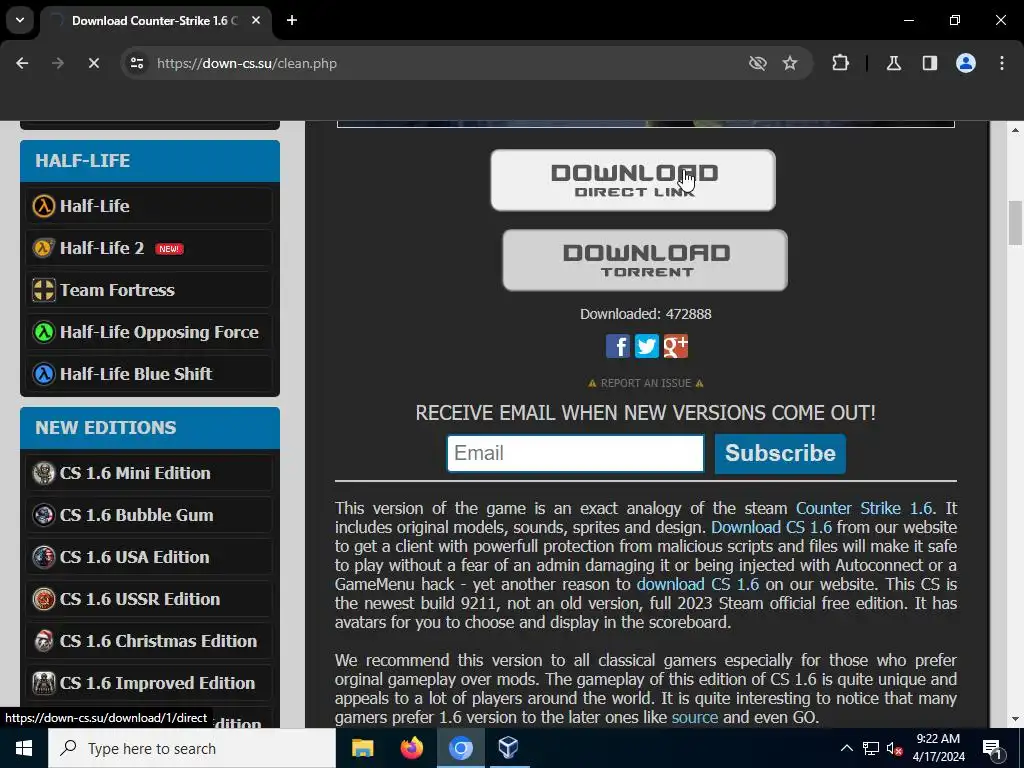
Task: Share on Google Plus icon
Action: click(676, 346)
